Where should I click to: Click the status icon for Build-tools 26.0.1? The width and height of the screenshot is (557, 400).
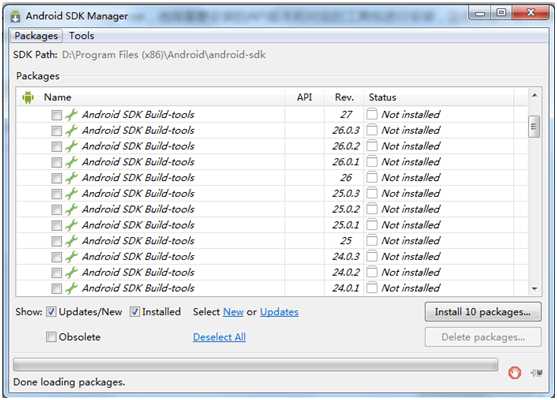(x=372, y=162)
